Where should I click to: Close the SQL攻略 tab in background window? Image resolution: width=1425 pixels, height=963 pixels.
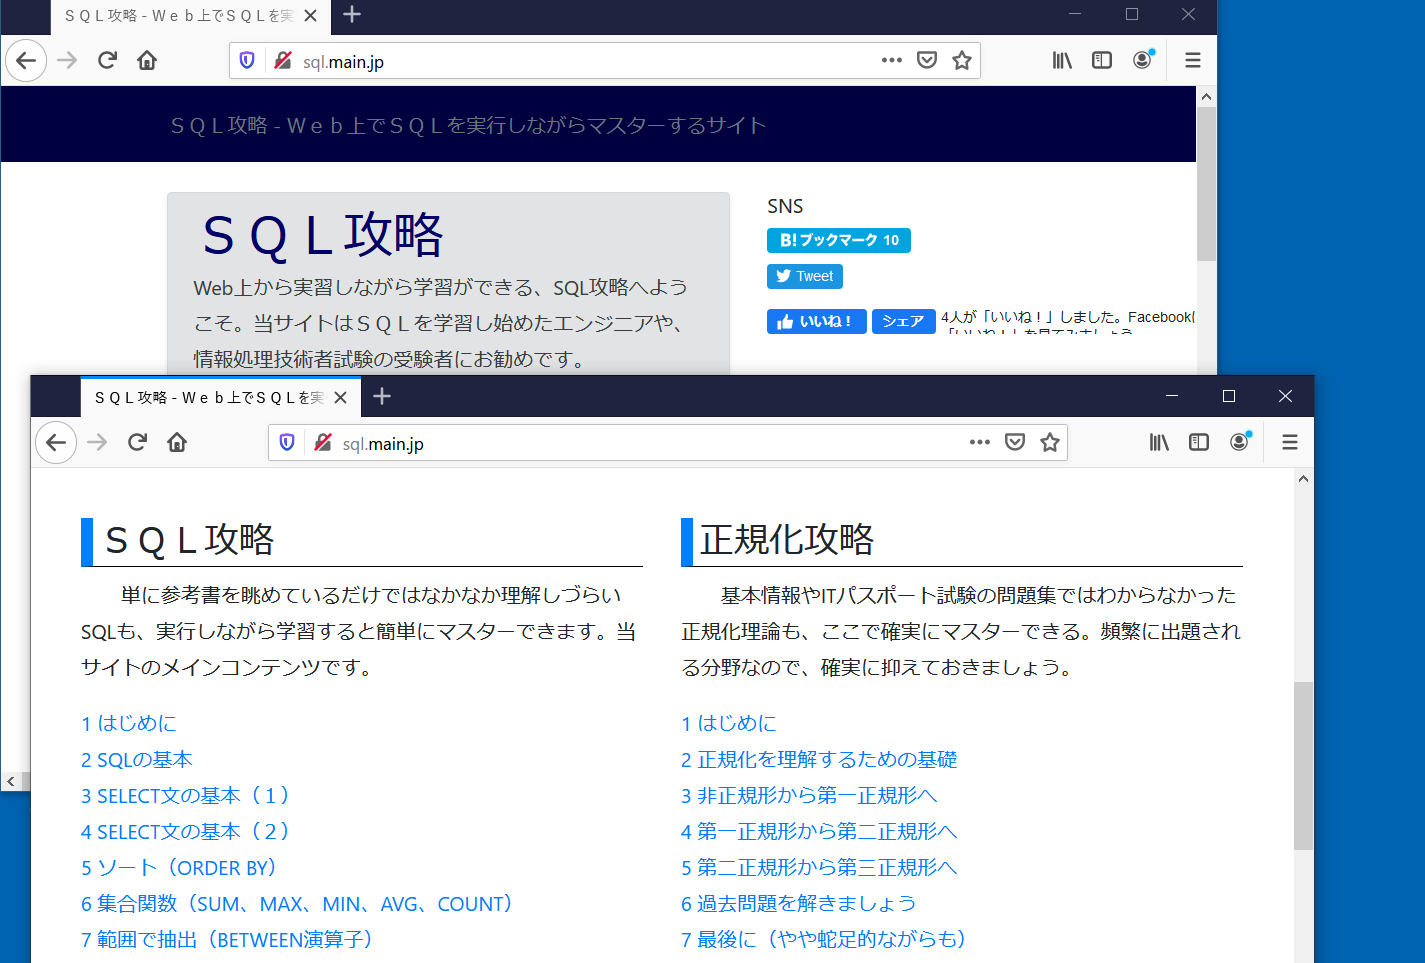(310, 15)
